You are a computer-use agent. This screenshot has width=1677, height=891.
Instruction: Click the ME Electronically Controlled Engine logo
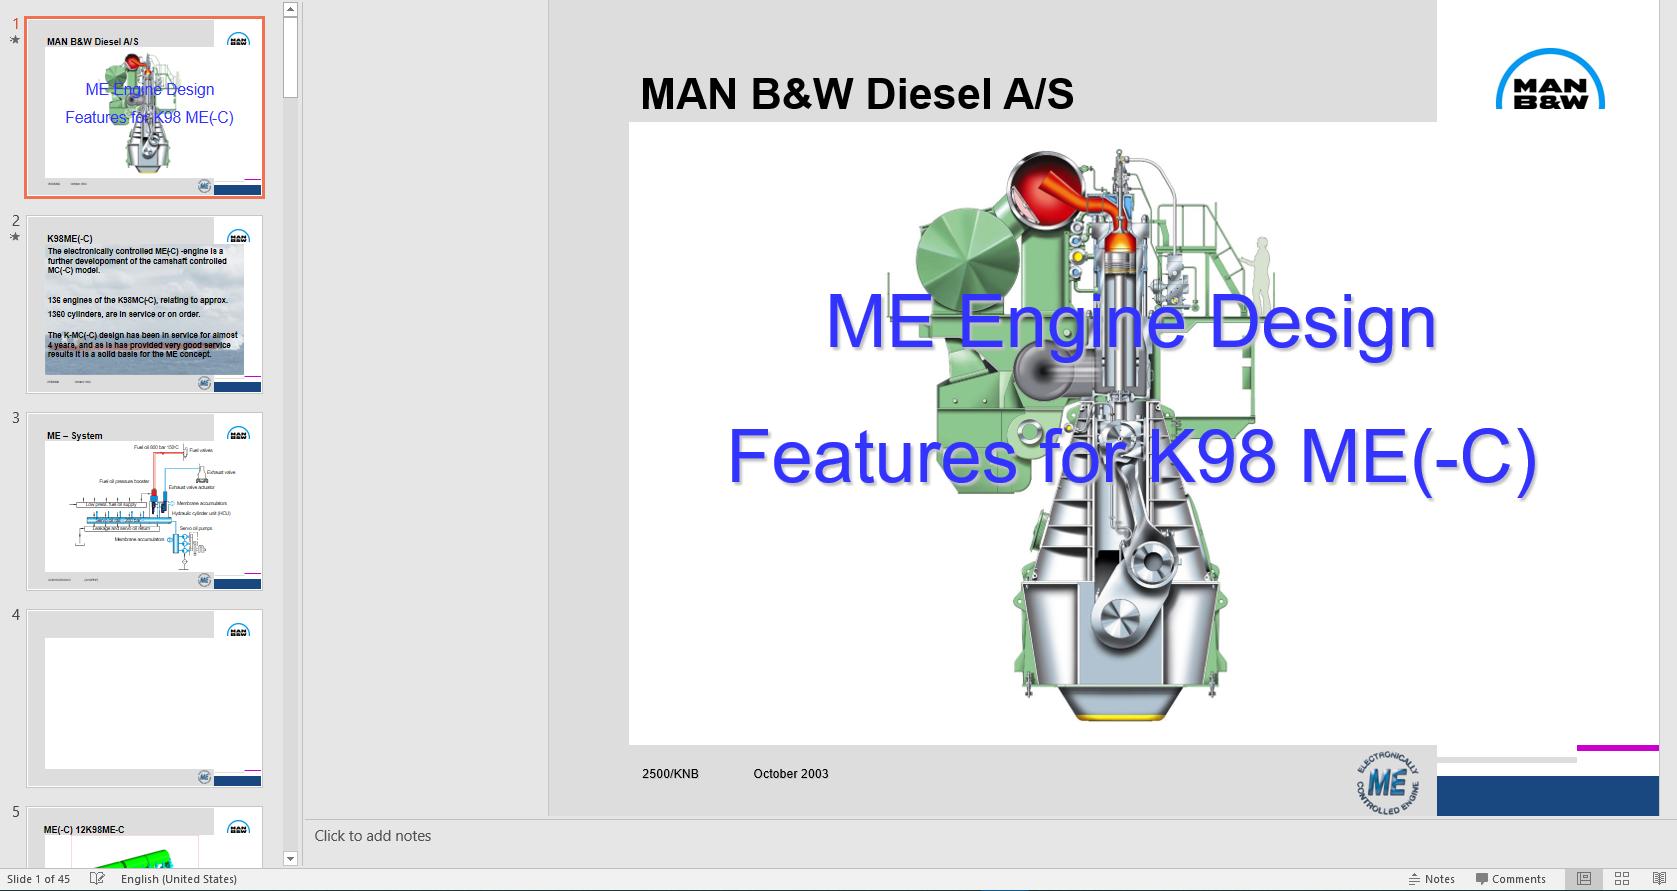pyautogui.click(x=1388, y=782)
